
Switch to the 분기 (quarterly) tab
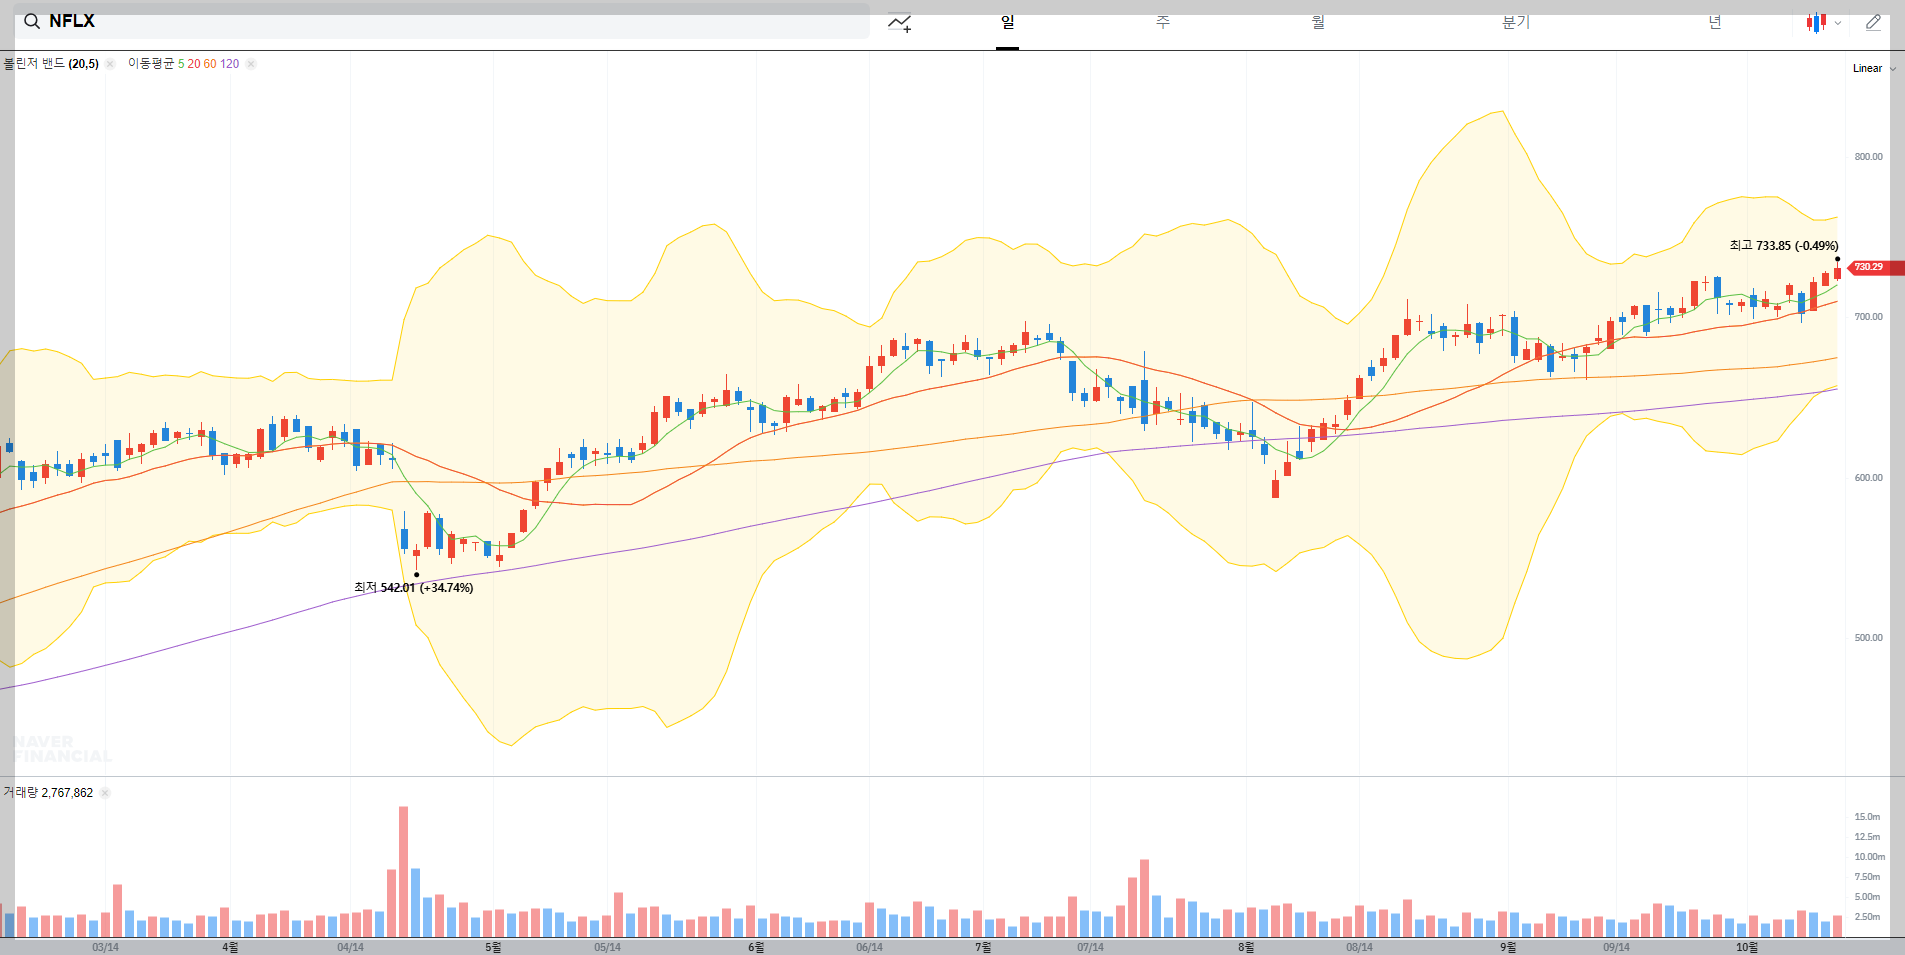[1516, 22]
